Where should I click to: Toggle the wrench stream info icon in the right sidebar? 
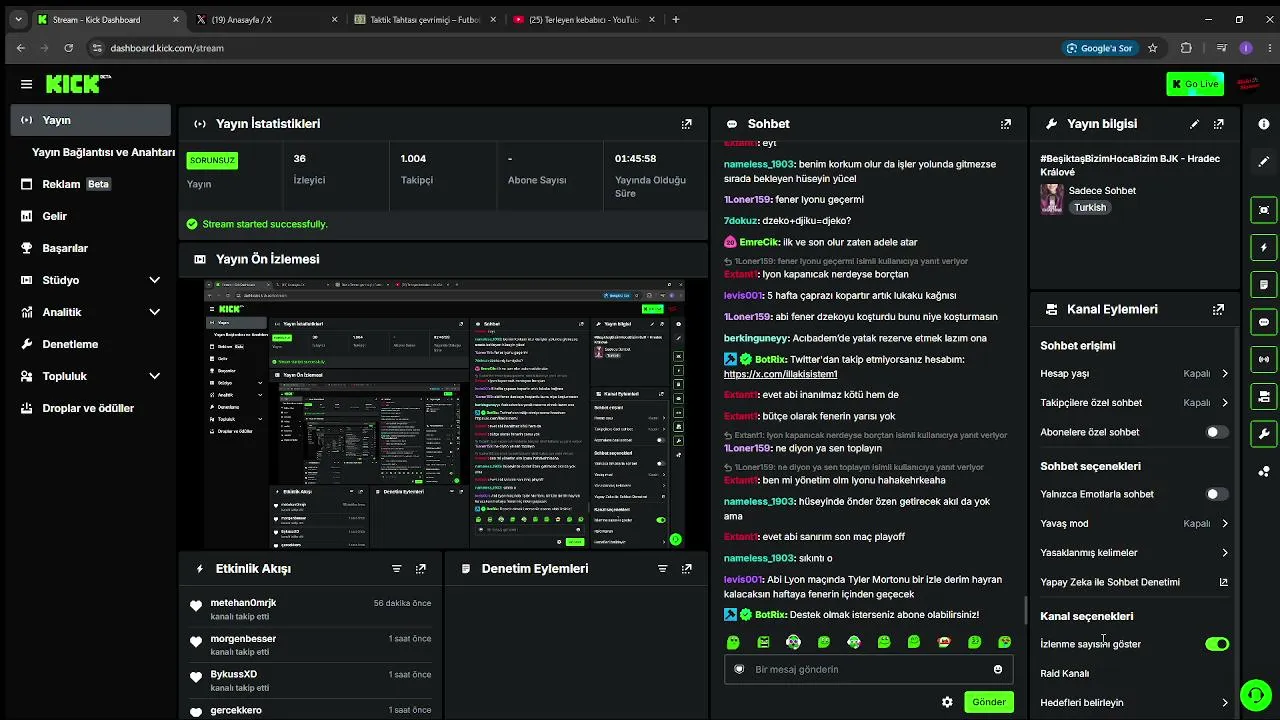coord(1264,434)
